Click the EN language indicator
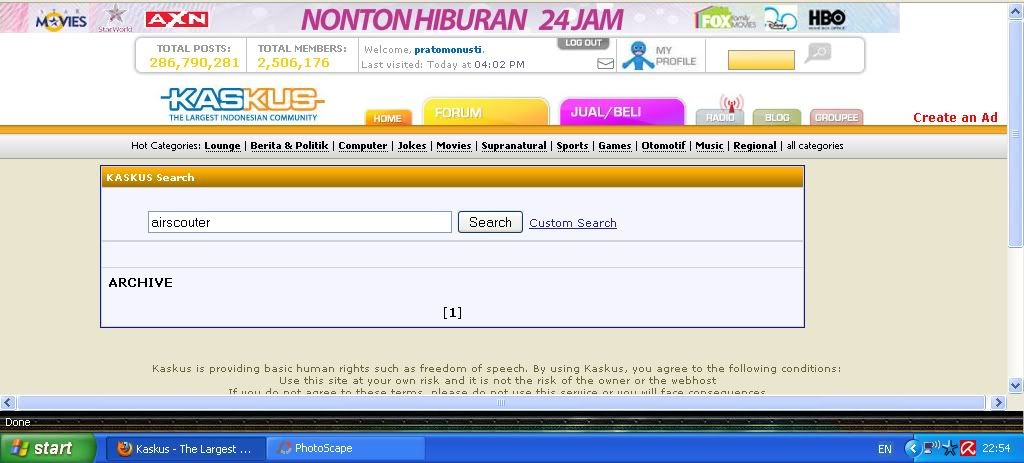 [x=884, y=449]
